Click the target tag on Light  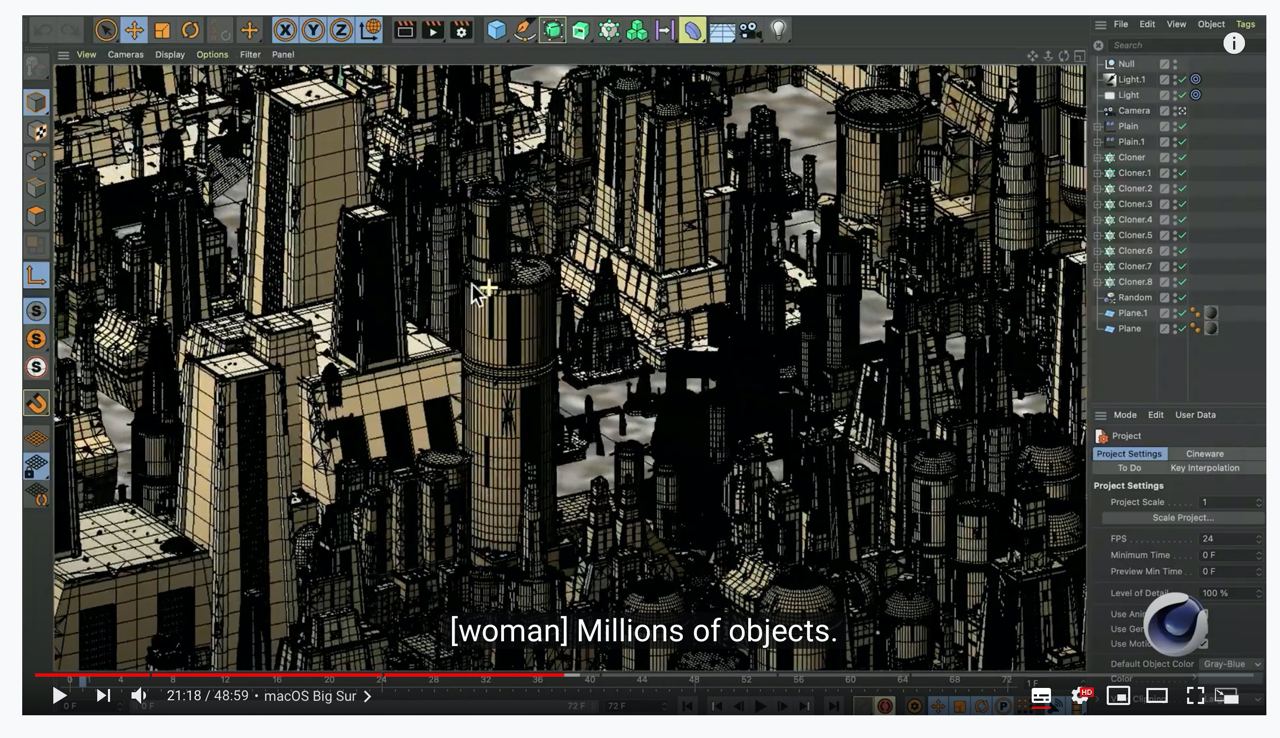click(x=1196, y=95)
